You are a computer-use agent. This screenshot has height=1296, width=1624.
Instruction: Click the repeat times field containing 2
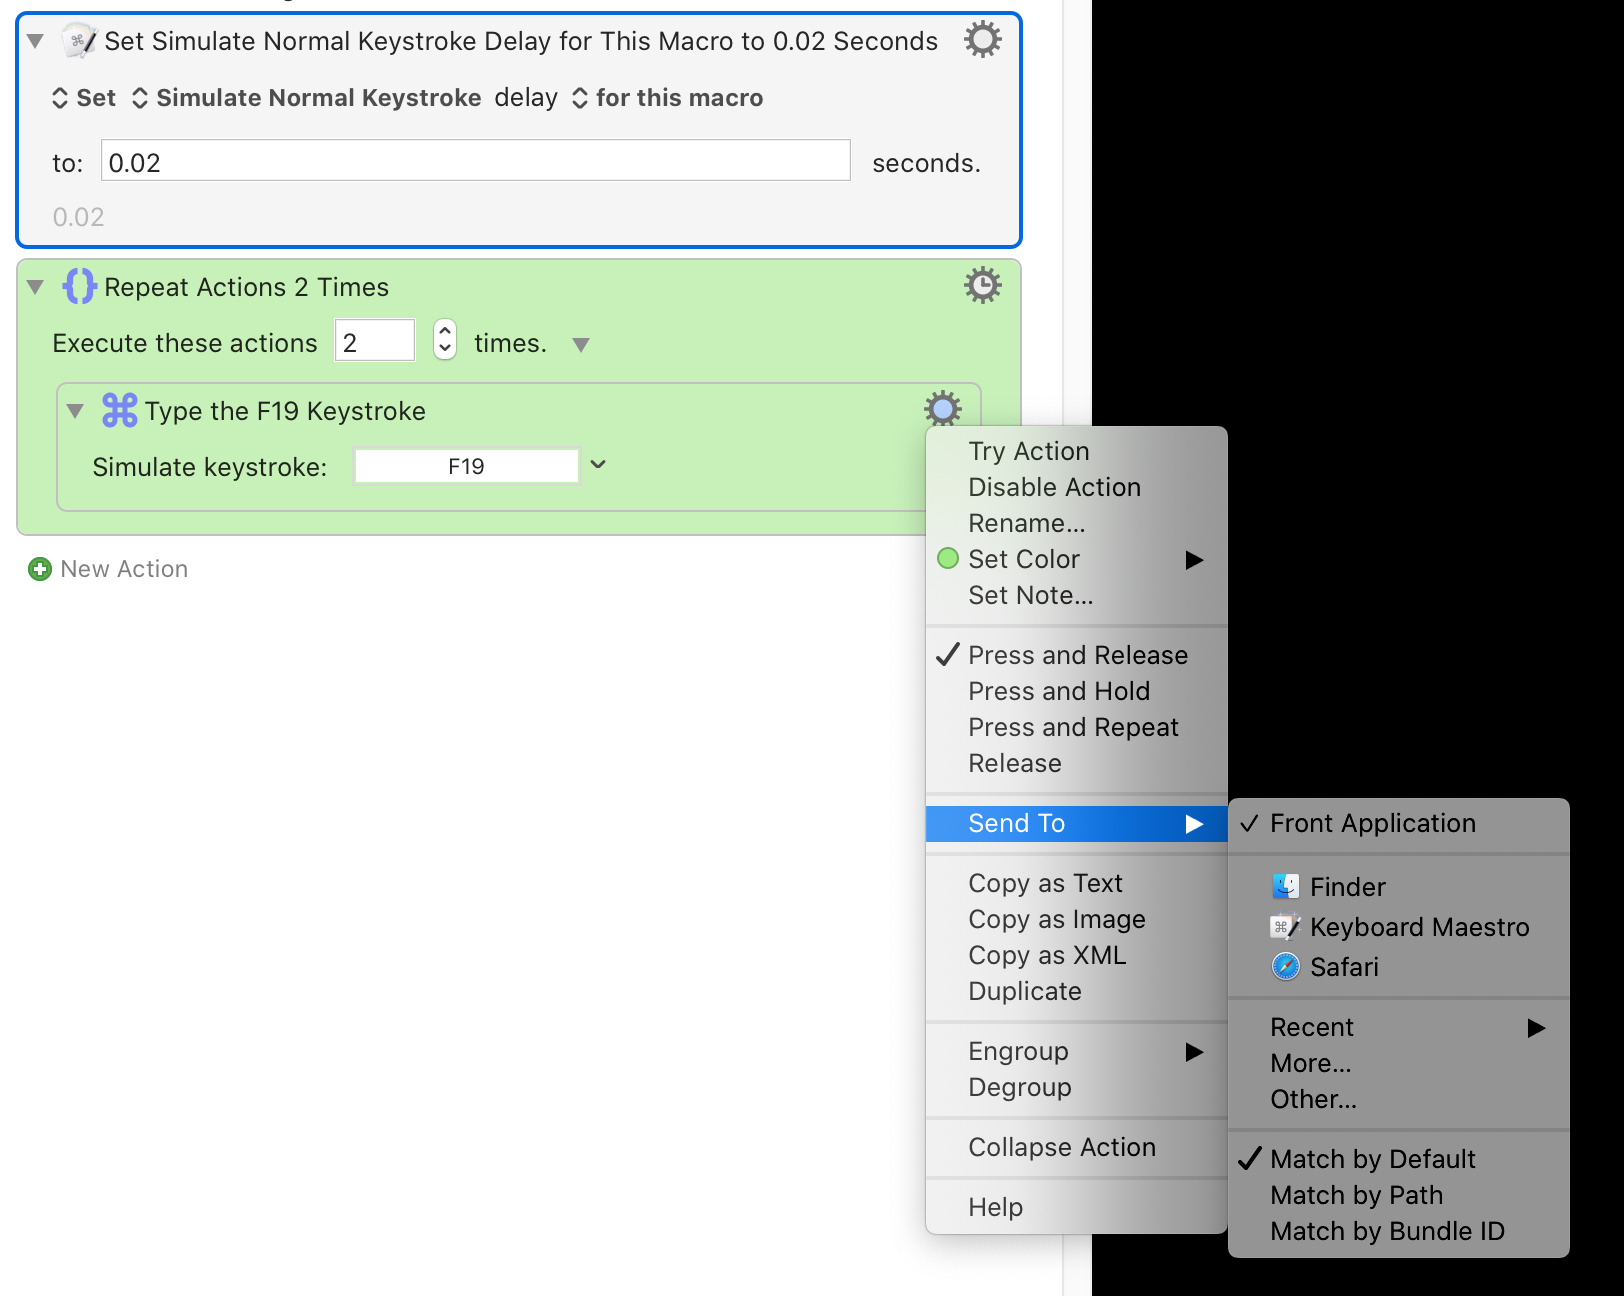click(375, 340)
